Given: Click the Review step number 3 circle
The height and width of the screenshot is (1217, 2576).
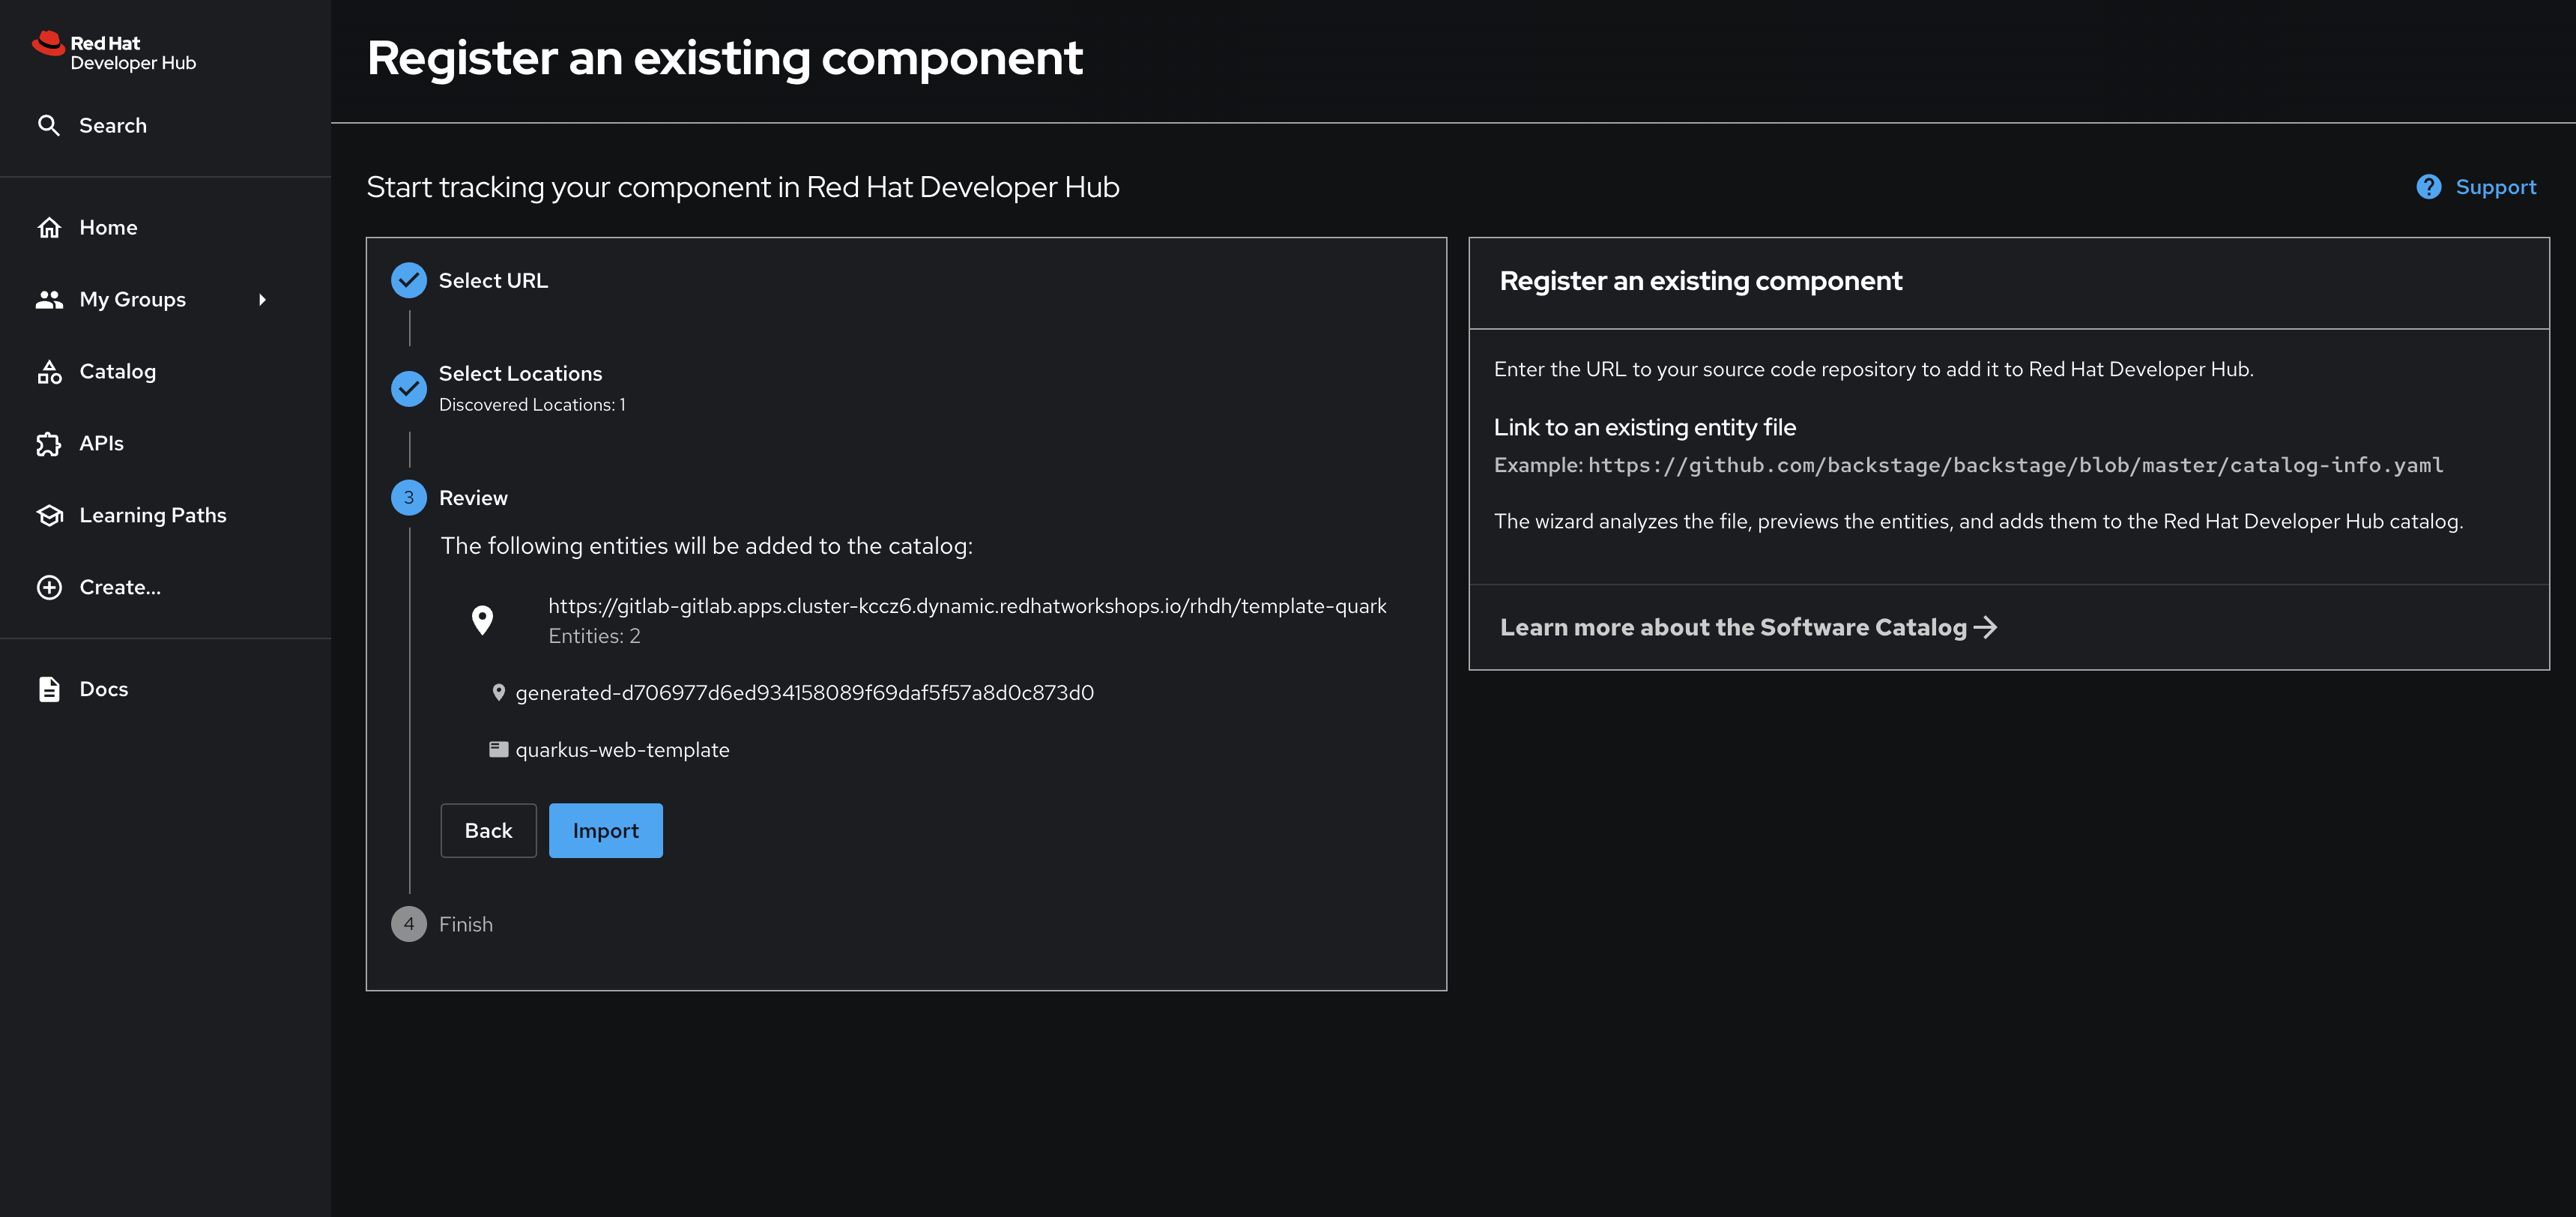Looking at the screenshot, I should (x=409, y=497).
